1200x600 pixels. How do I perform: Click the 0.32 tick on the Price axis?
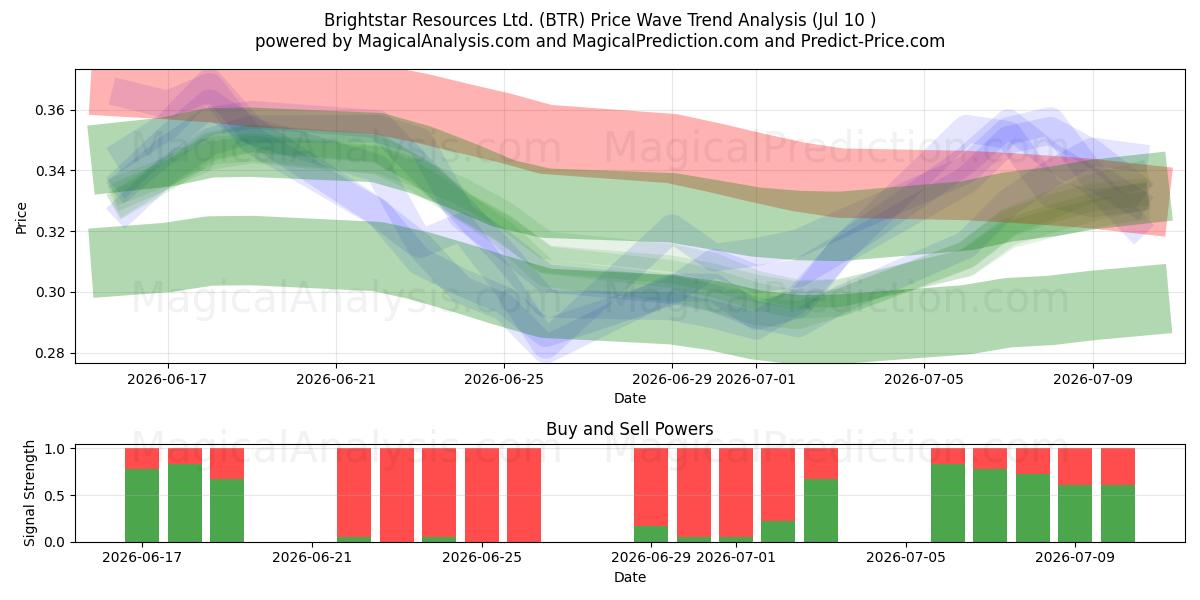[x=51, y=232]
